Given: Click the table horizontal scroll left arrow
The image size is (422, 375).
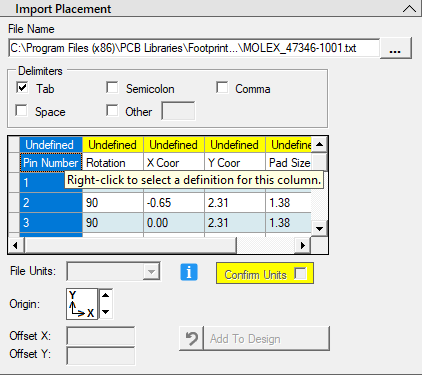Looking at the screenshot, I should tap(15, 246).
